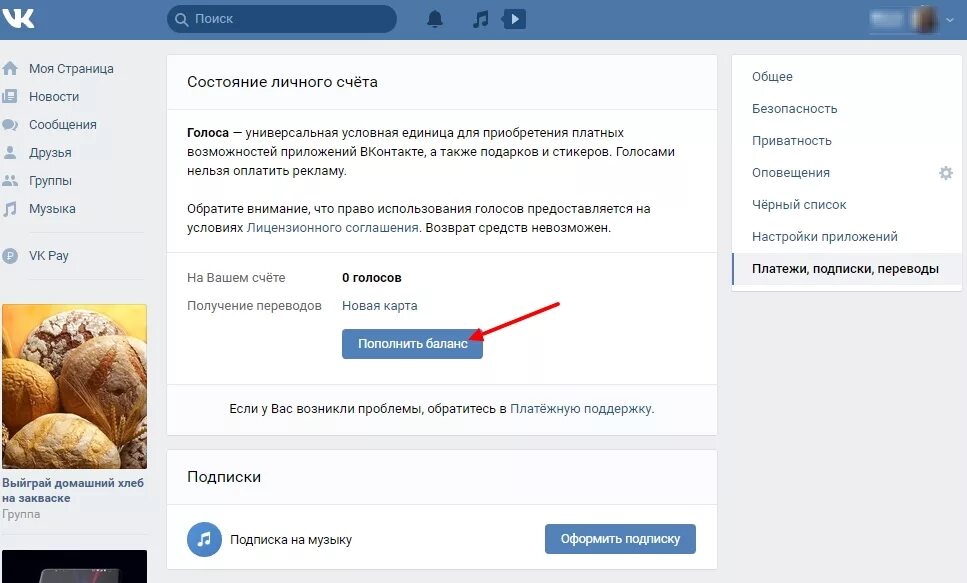
Task: Click the dark ad thumbnail at bottom left
Action: pos(75,566)
